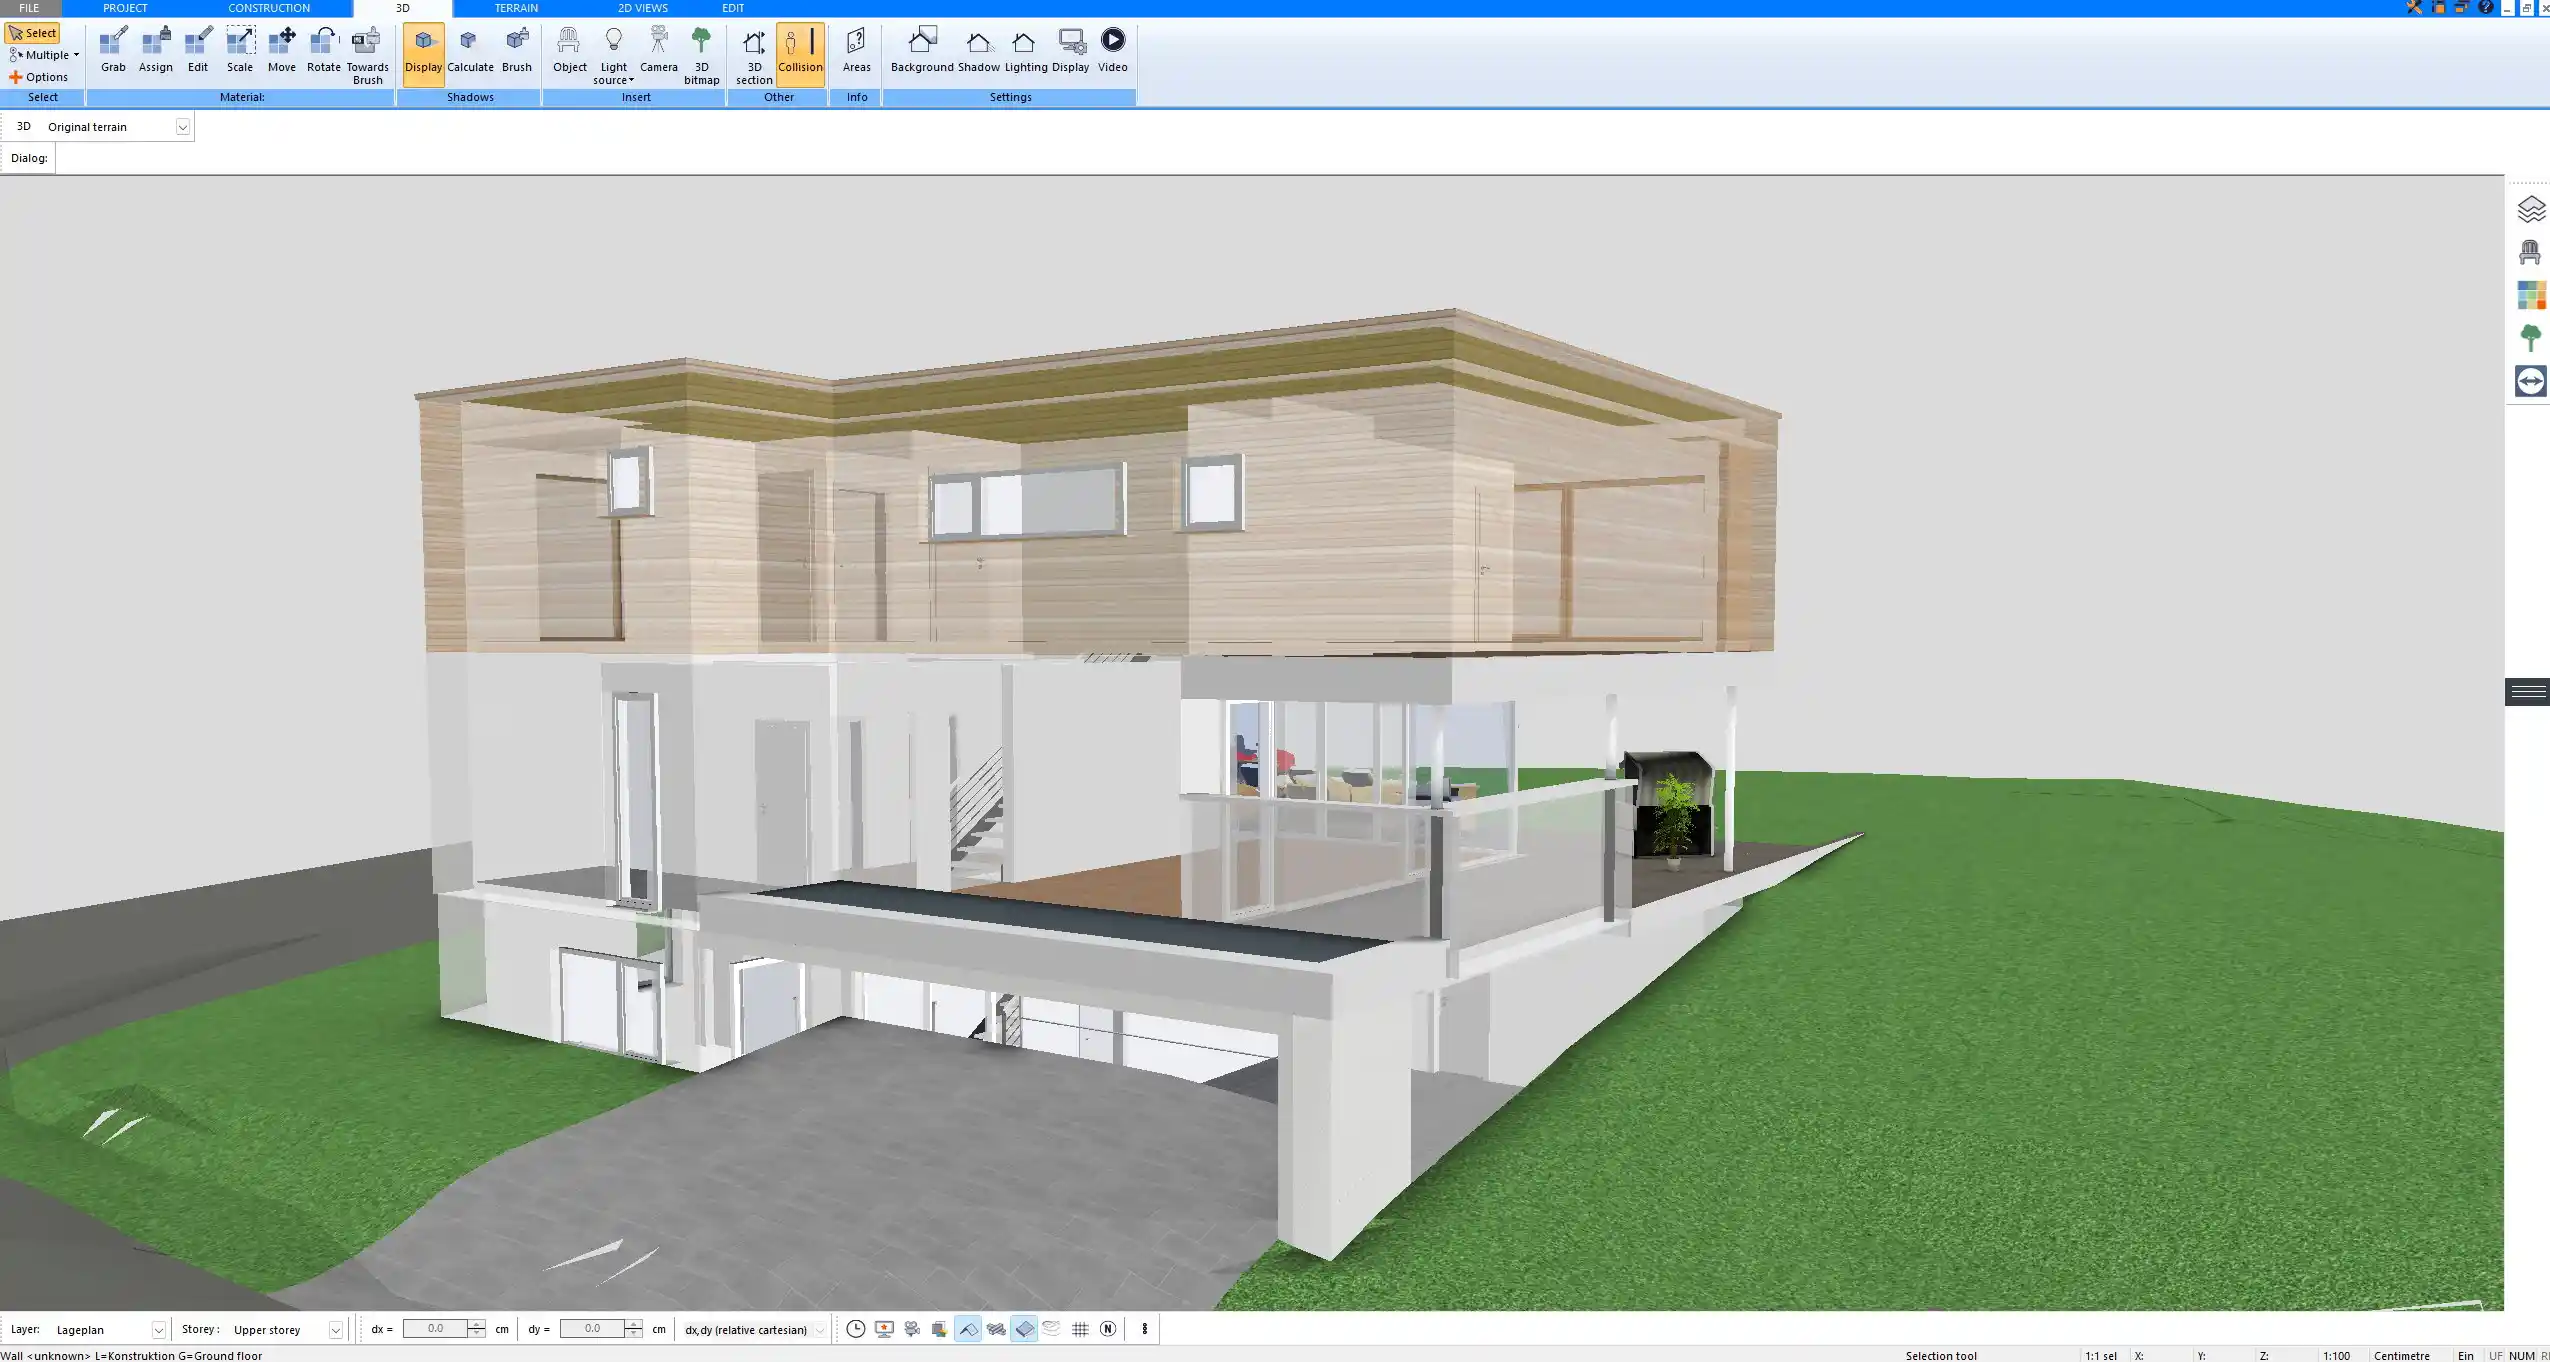This screenshot has height=1362, width=2550.
Task: Click the selection Options button
Action: [x=39, y=77]
